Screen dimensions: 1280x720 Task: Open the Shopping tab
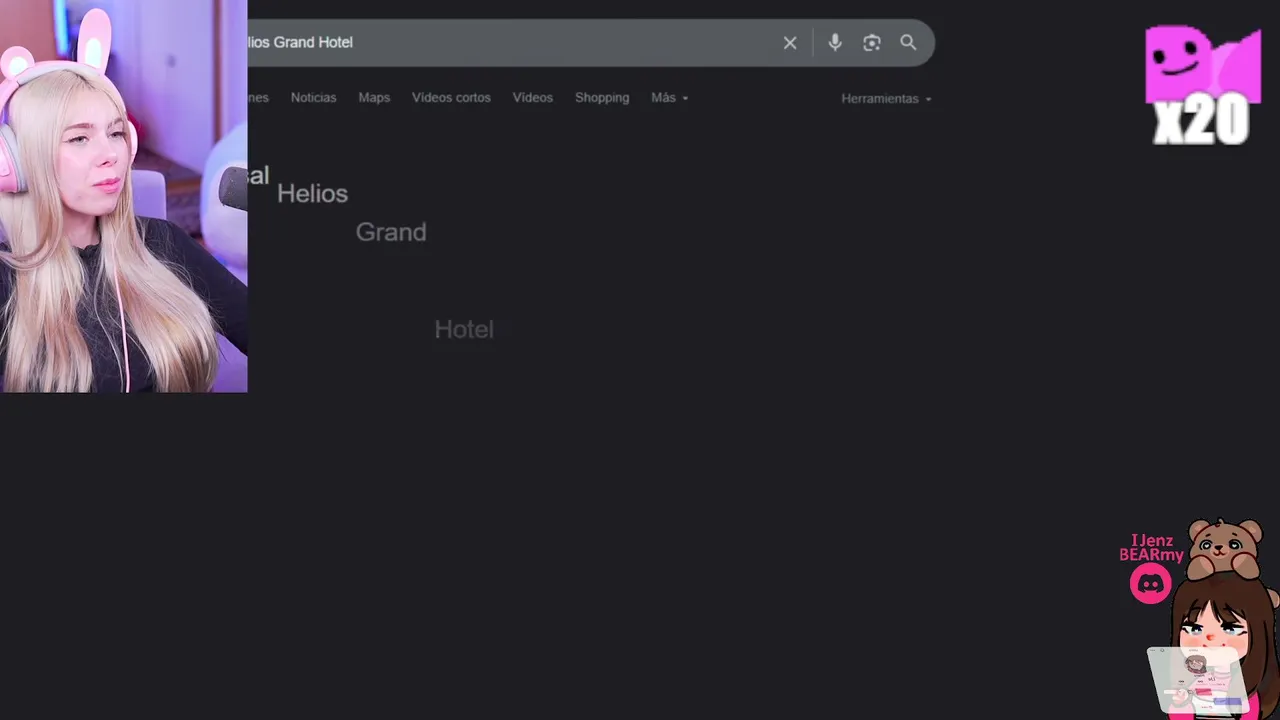pos(602,97)
